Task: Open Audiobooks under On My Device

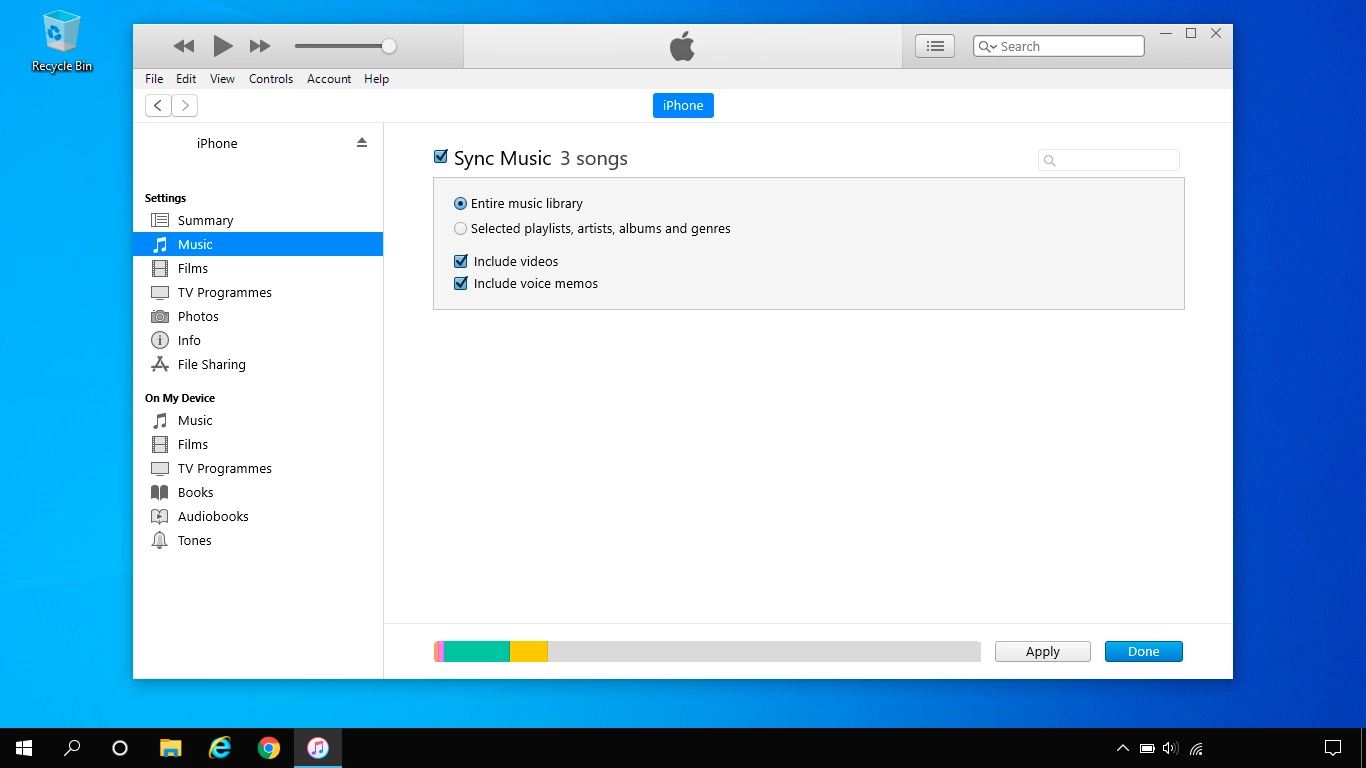Action: click(x=213, y=517)
